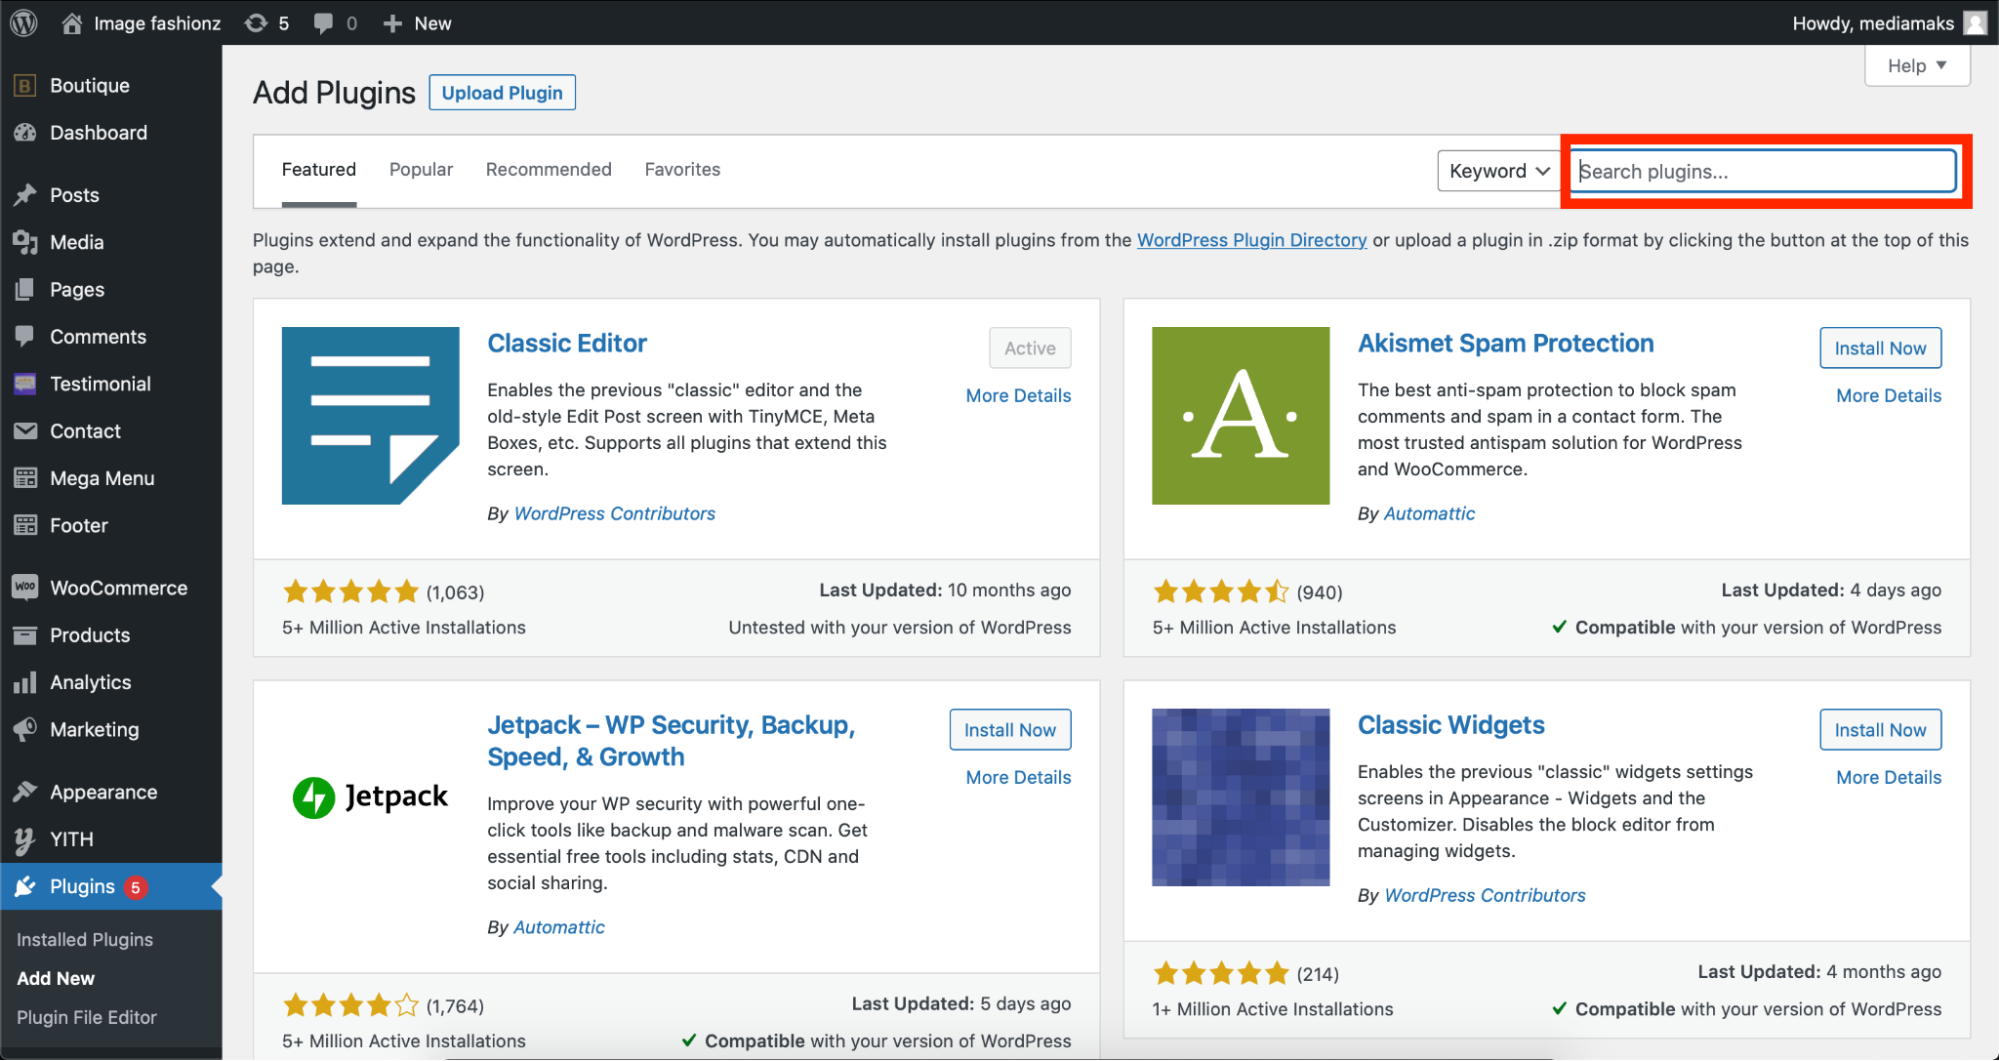Click the Contact envelope icon
1999x1061 pixels.
pyautogui.click(x=25, y=431)
